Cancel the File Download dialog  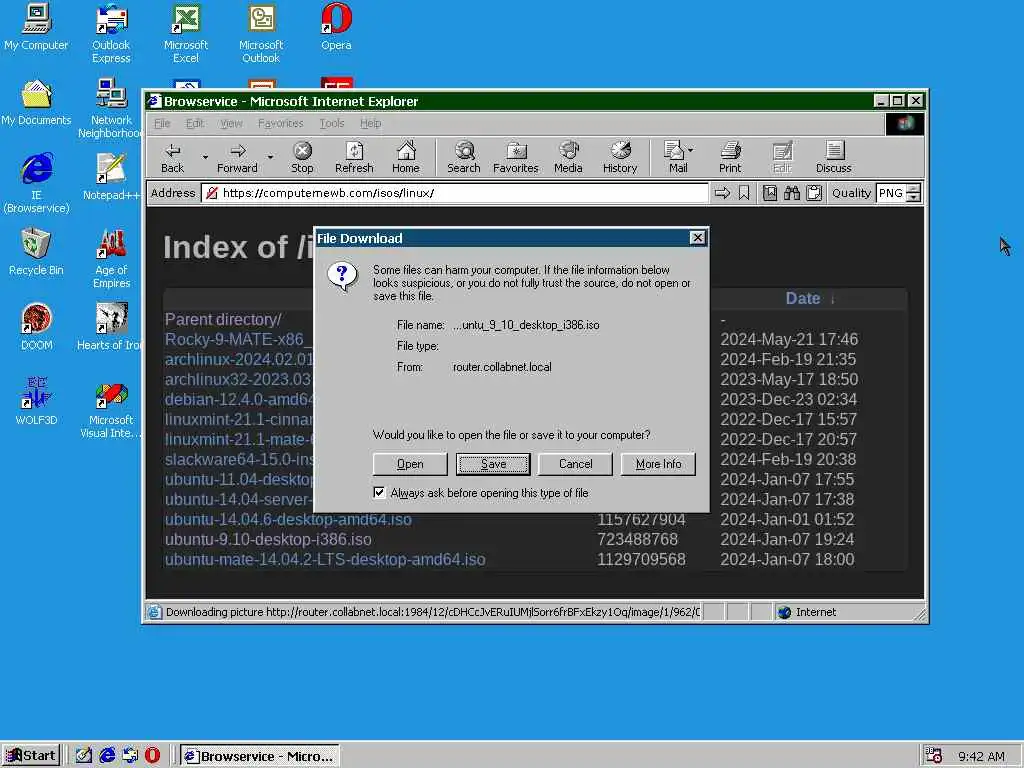575,464
